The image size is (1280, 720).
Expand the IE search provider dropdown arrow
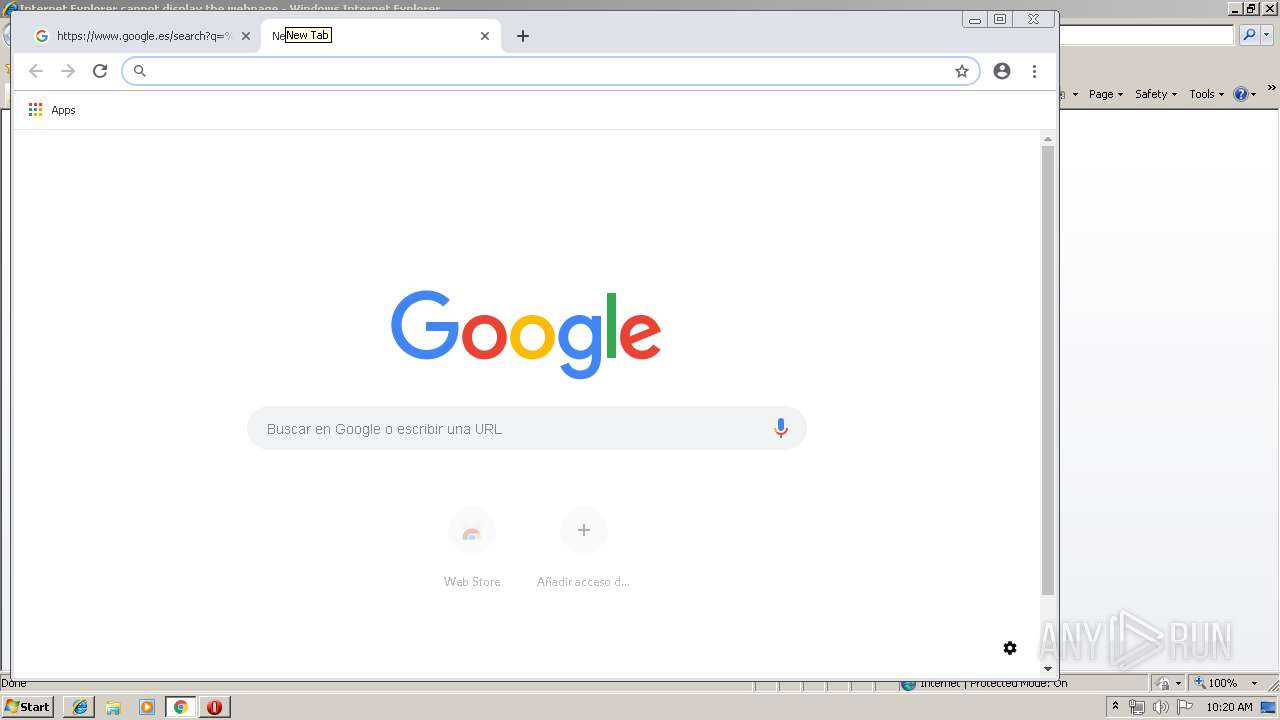pyautogui.click(x=1267, y=35)
